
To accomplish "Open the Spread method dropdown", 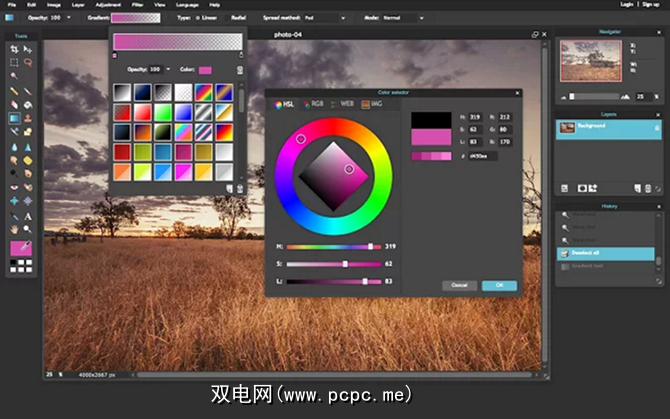I will click(x=343, y=18).
